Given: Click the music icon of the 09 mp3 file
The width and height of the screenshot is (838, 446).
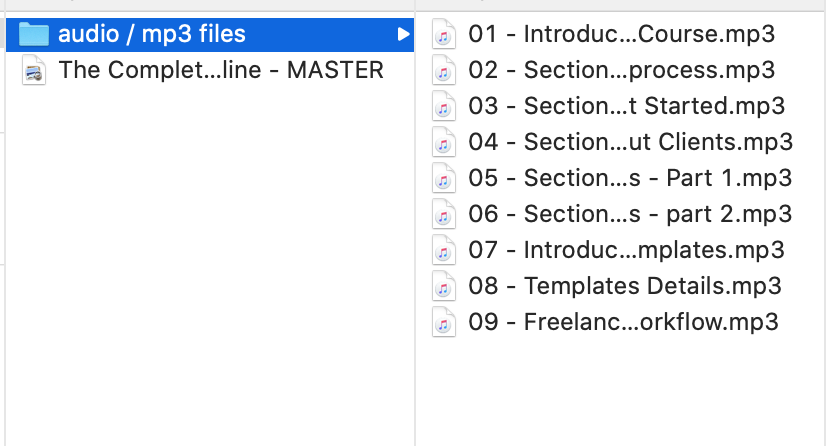Looking at the screenshot, I should tap(444, 323).
